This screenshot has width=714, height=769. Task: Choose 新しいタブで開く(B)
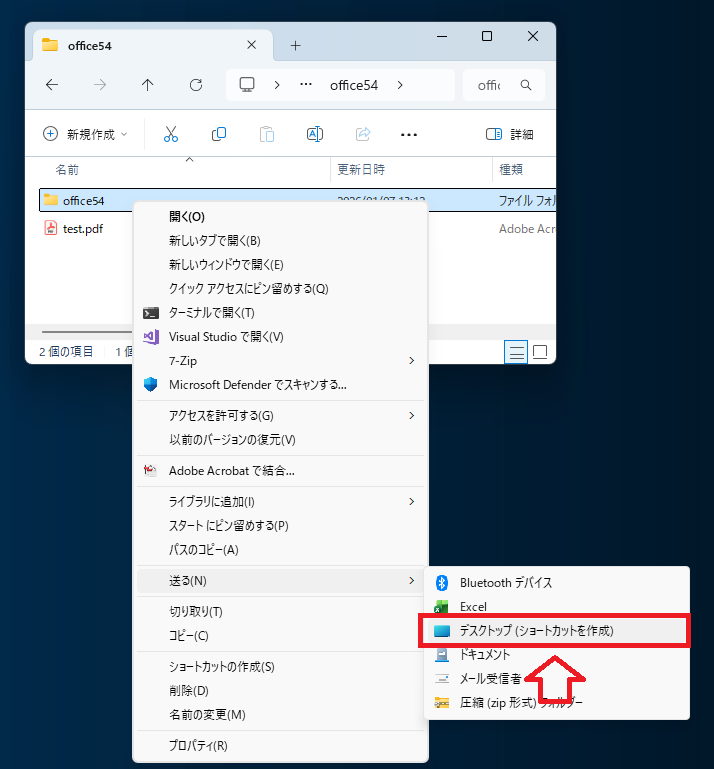pos(280,240)
